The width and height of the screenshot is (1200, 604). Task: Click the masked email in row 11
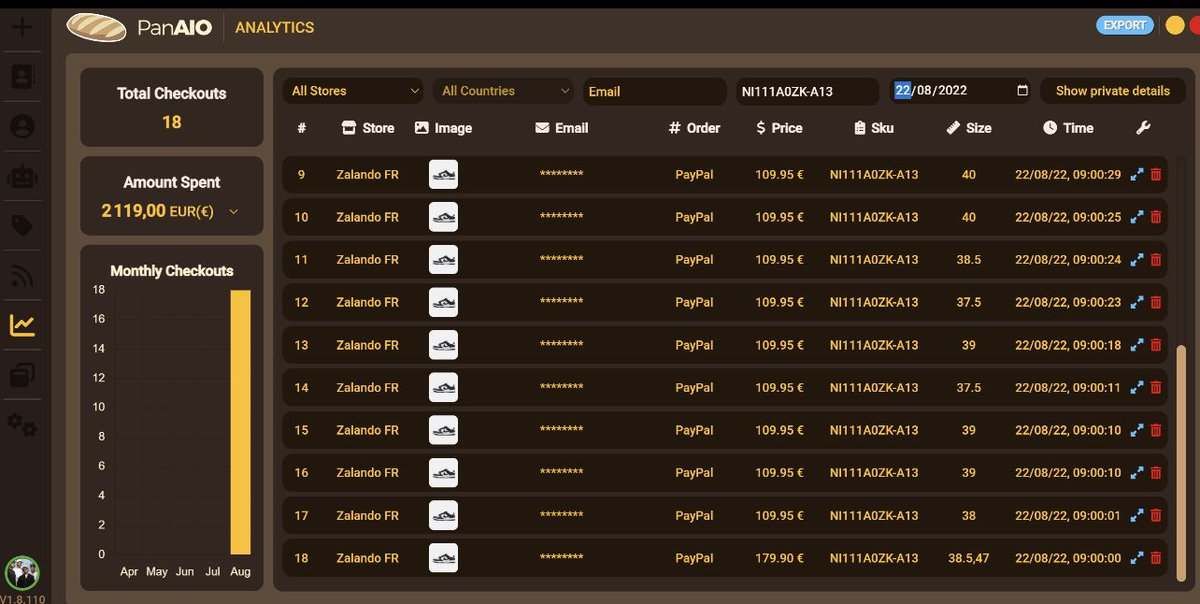point(561,260)
